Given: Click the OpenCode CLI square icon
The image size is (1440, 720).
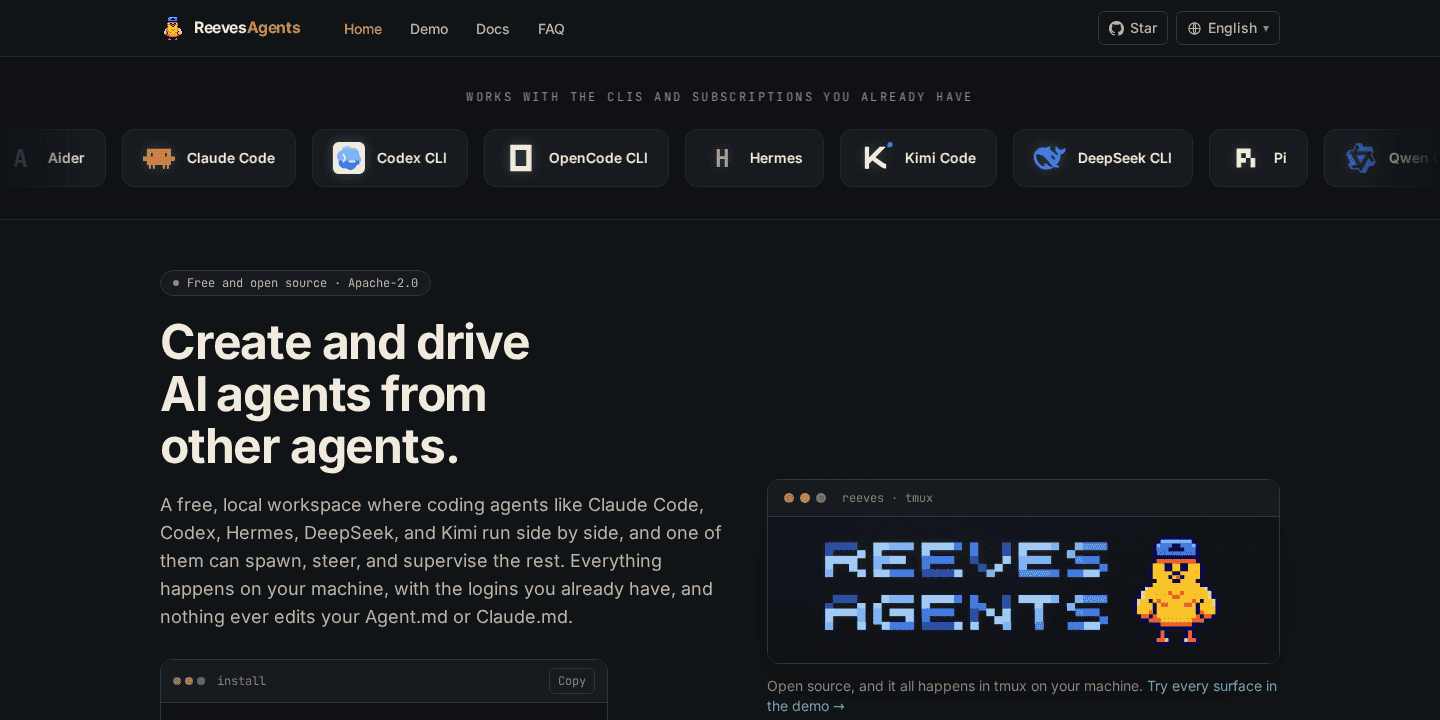Looking at the screenshot, I should coord(521,158).
